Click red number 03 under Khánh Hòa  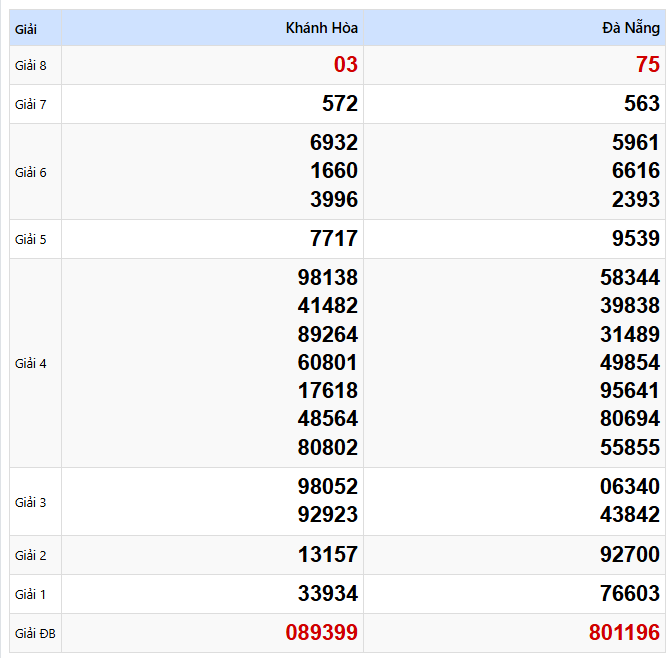pyautogui.click(x=346, y=65)
